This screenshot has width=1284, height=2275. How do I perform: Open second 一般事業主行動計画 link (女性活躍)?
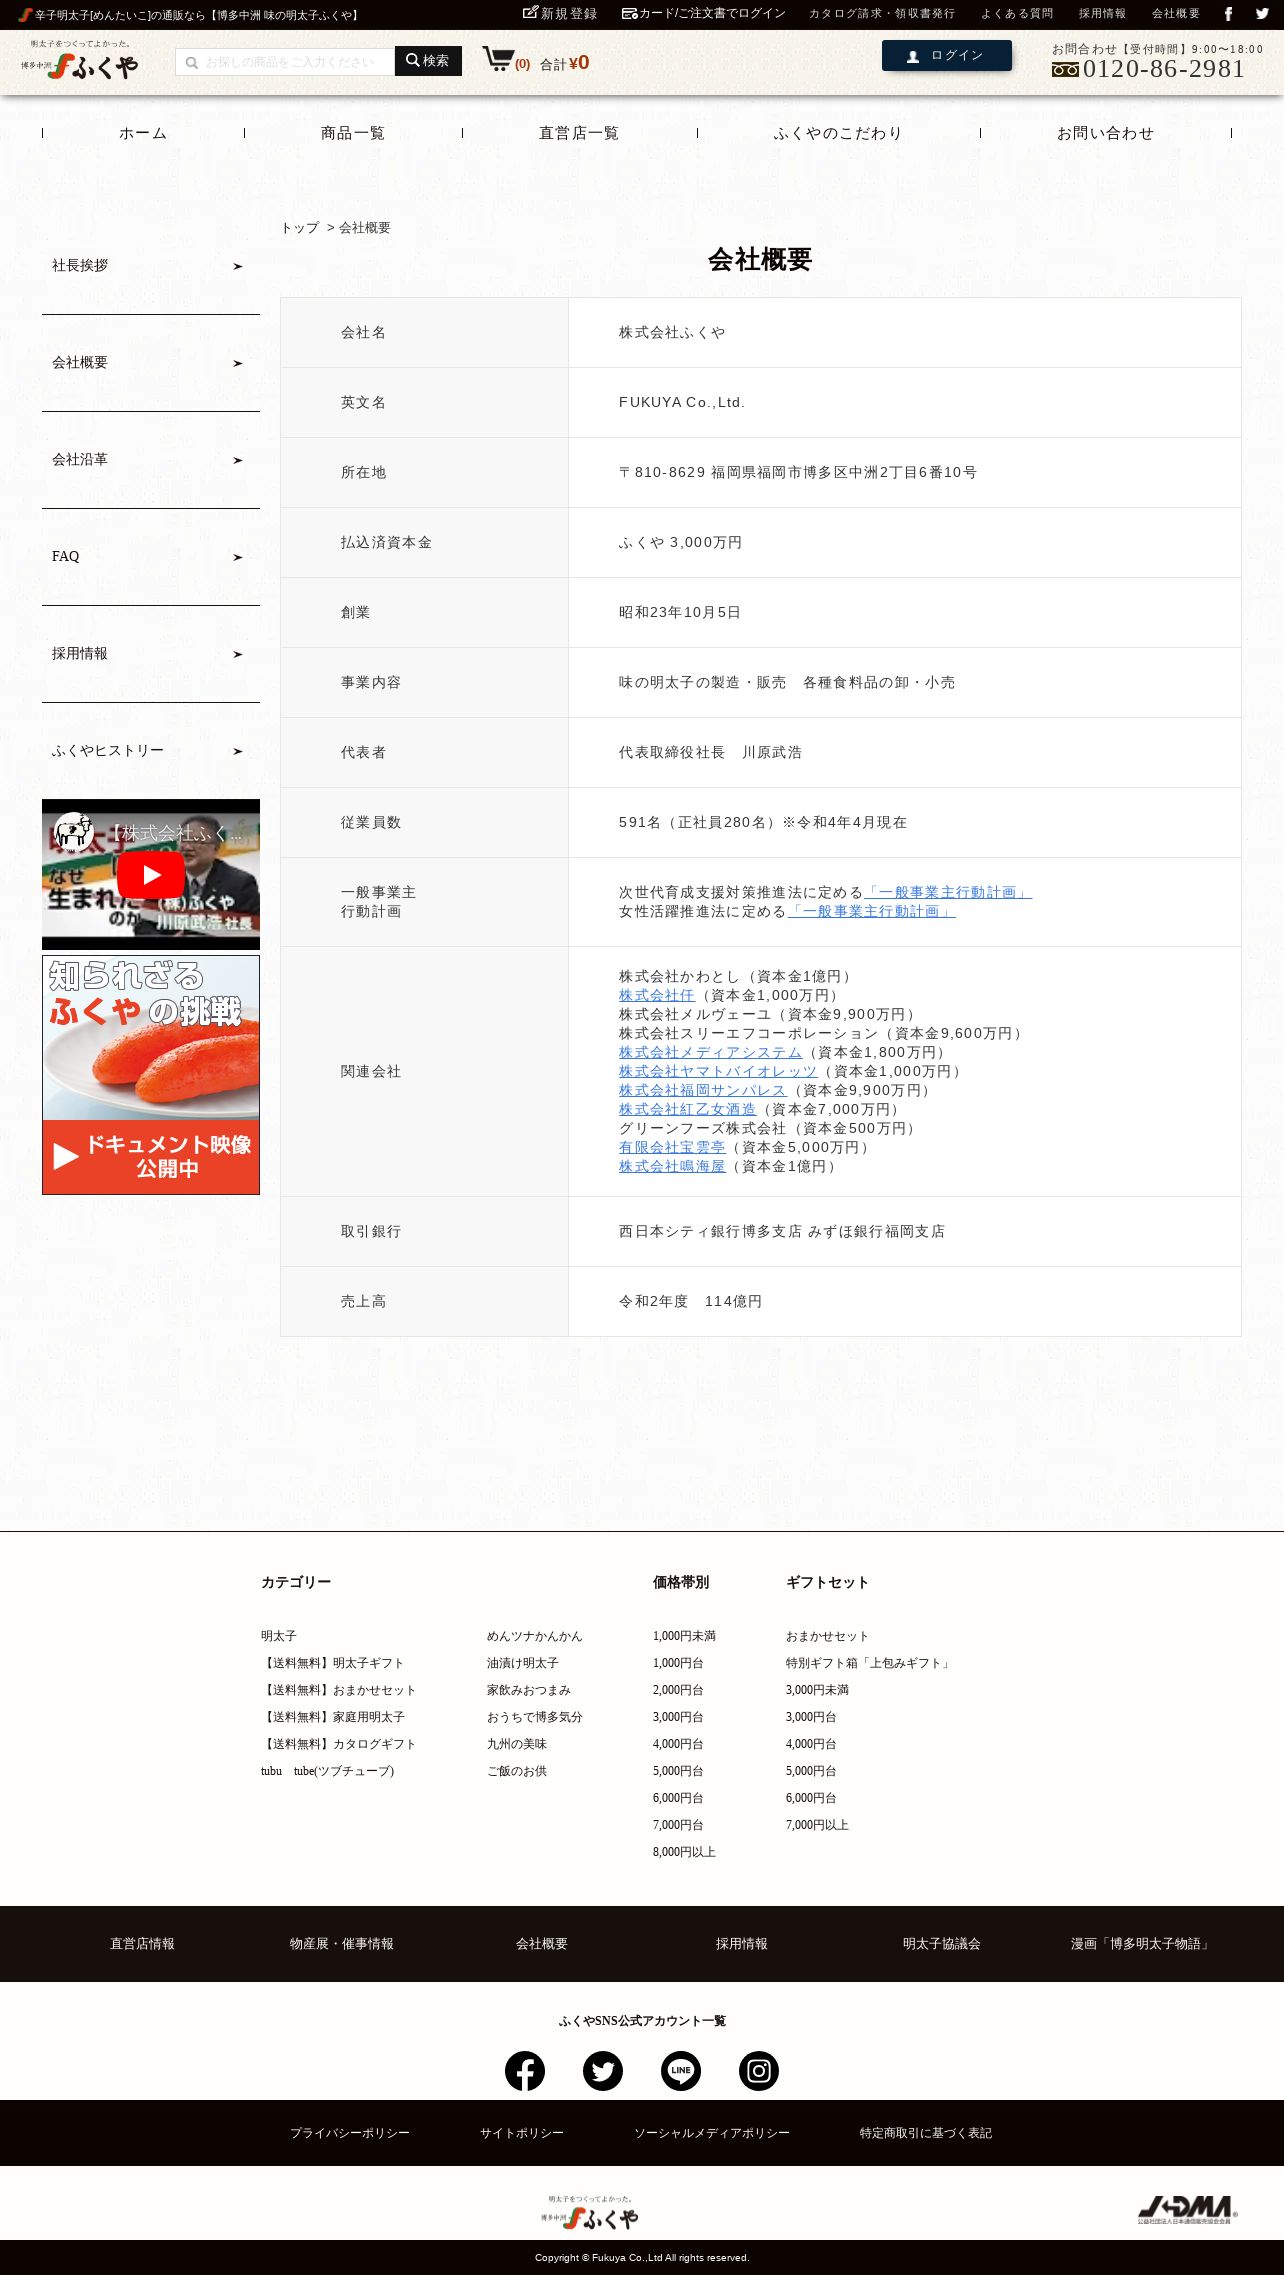click(x=871, y=911)
